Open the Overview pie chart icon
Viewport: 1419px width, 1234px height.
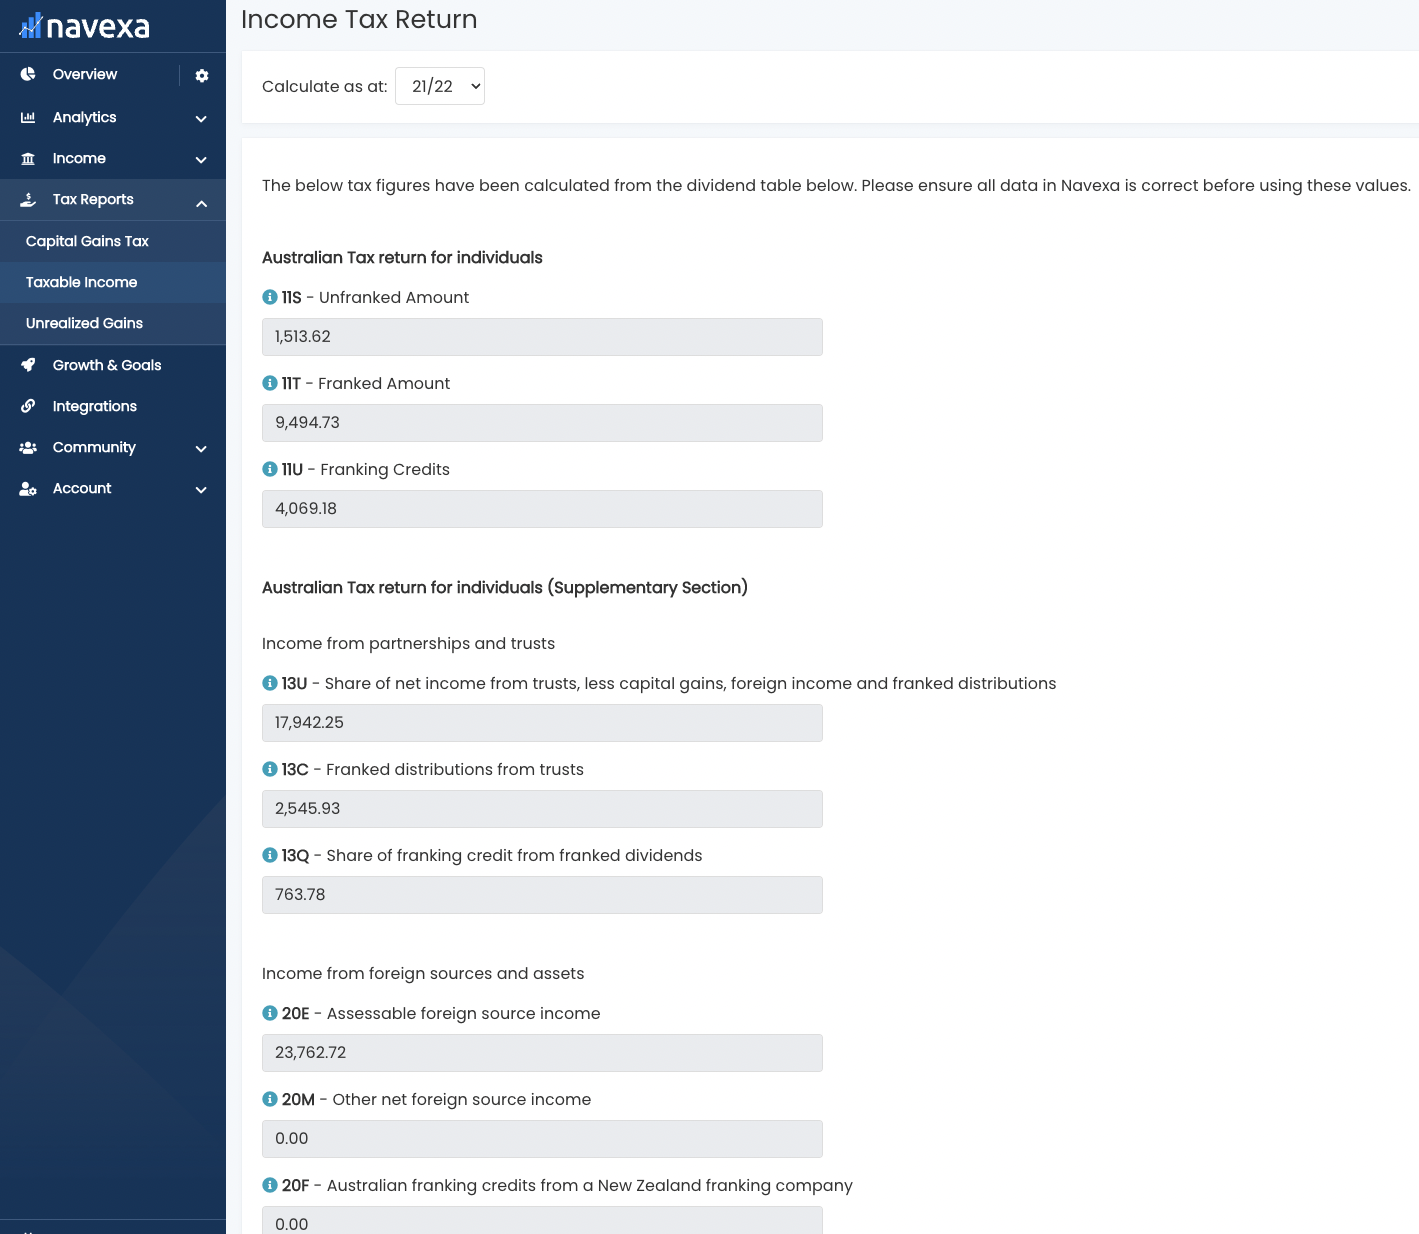28,74
